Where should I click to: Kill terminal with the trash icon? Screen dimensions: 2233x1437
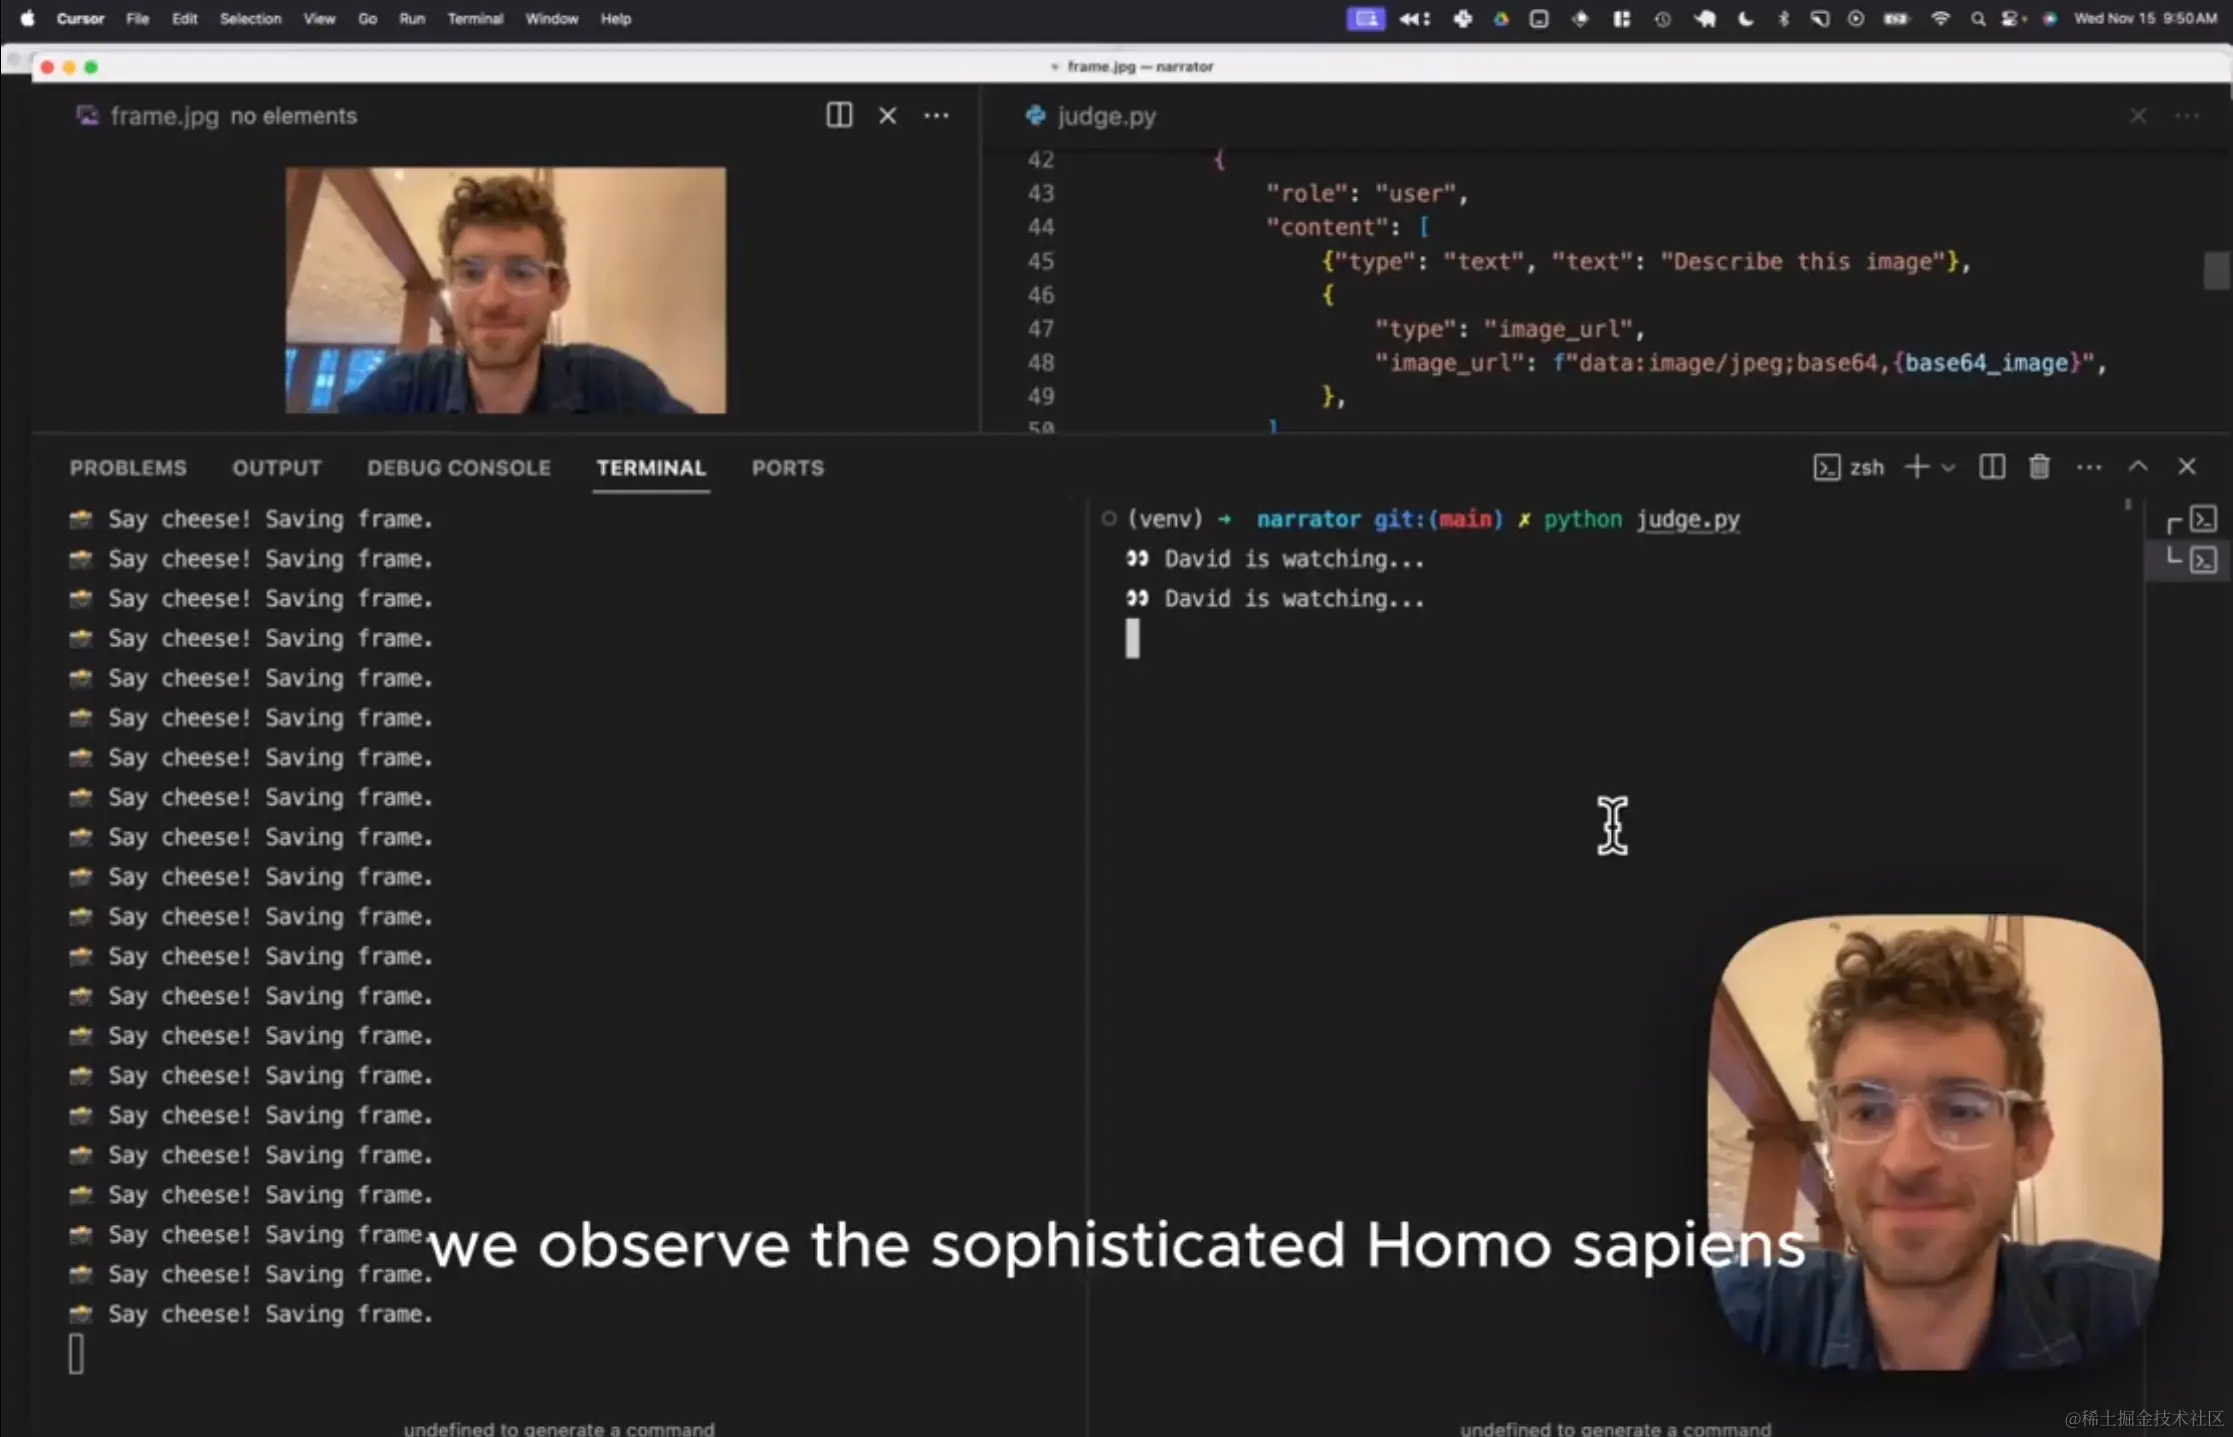[x=2039, y=467]
